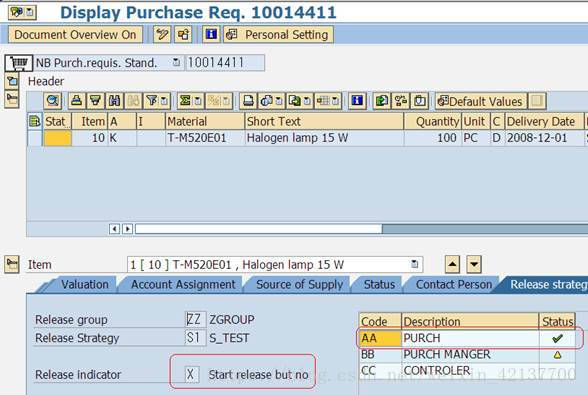Switch to the Contact Person tab
Image resolution: width=588 pixels, height=395 pixels.
click(454, 284)
